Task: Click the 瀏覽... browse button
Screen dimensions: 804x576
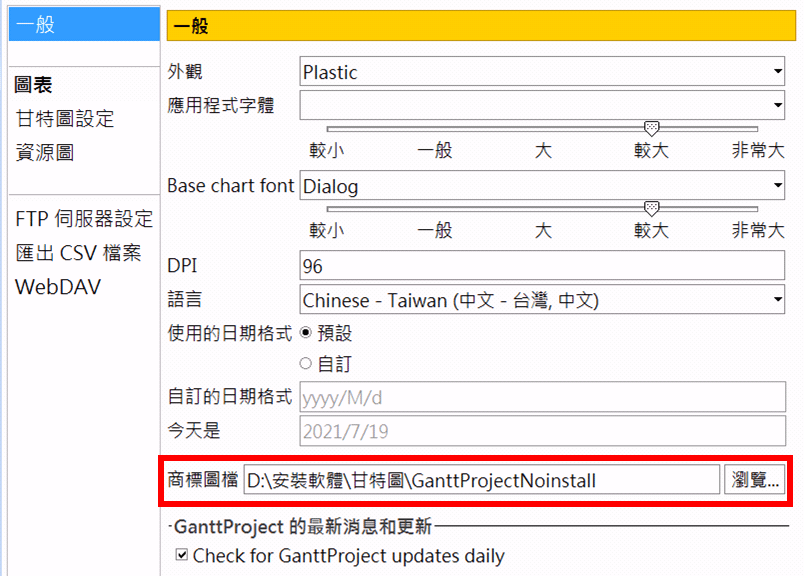Action: tap(755, 480)
